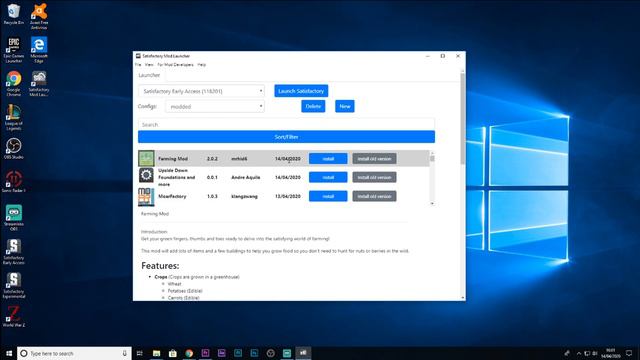Open the Satisfactory Early Access version dropdown
This screenshot has width=640, height=360.
201,91
